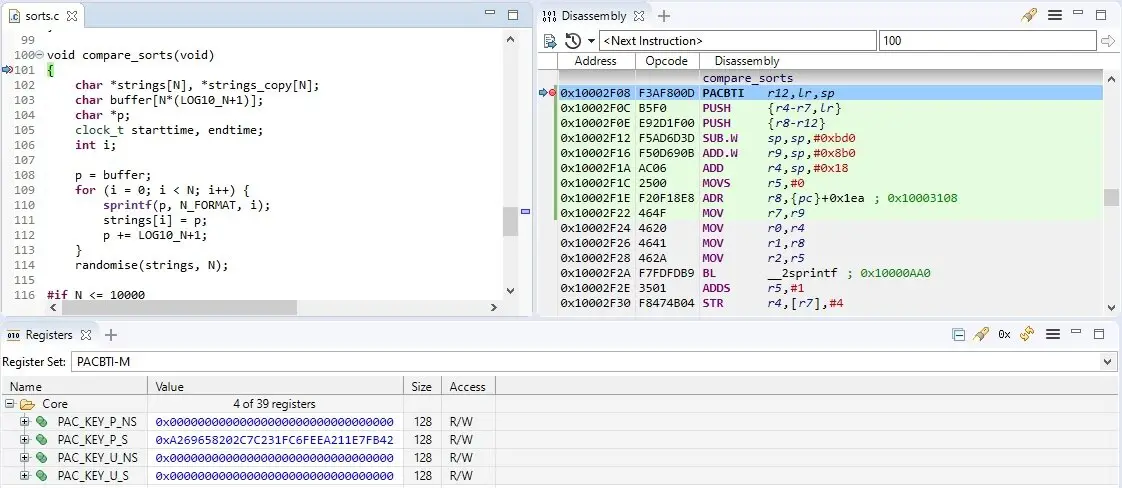Add a new view beside the Registers tab
1122x488 pixels.
click(x=110, y=335)
